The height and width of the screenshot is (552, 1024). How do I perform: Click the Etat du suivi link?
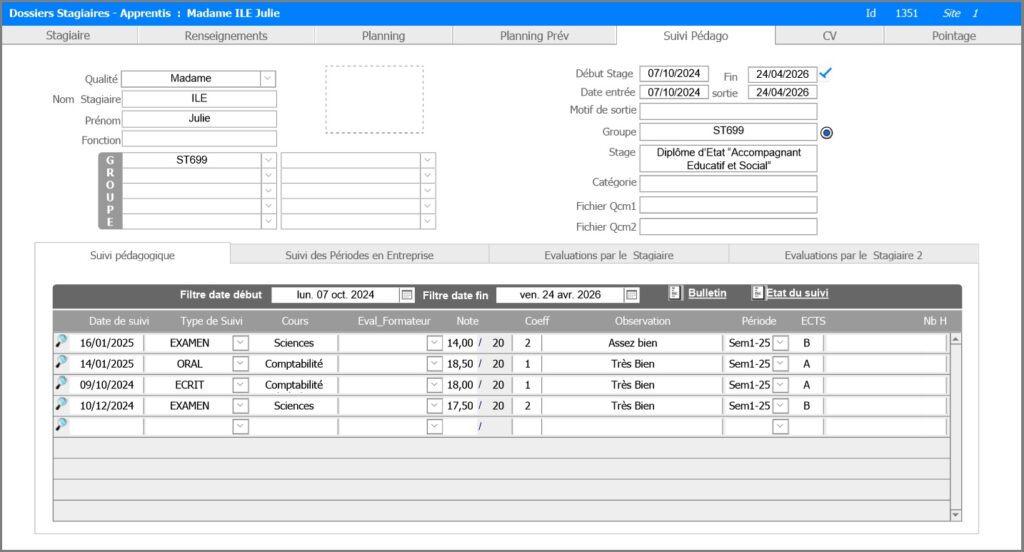[797, 293]
